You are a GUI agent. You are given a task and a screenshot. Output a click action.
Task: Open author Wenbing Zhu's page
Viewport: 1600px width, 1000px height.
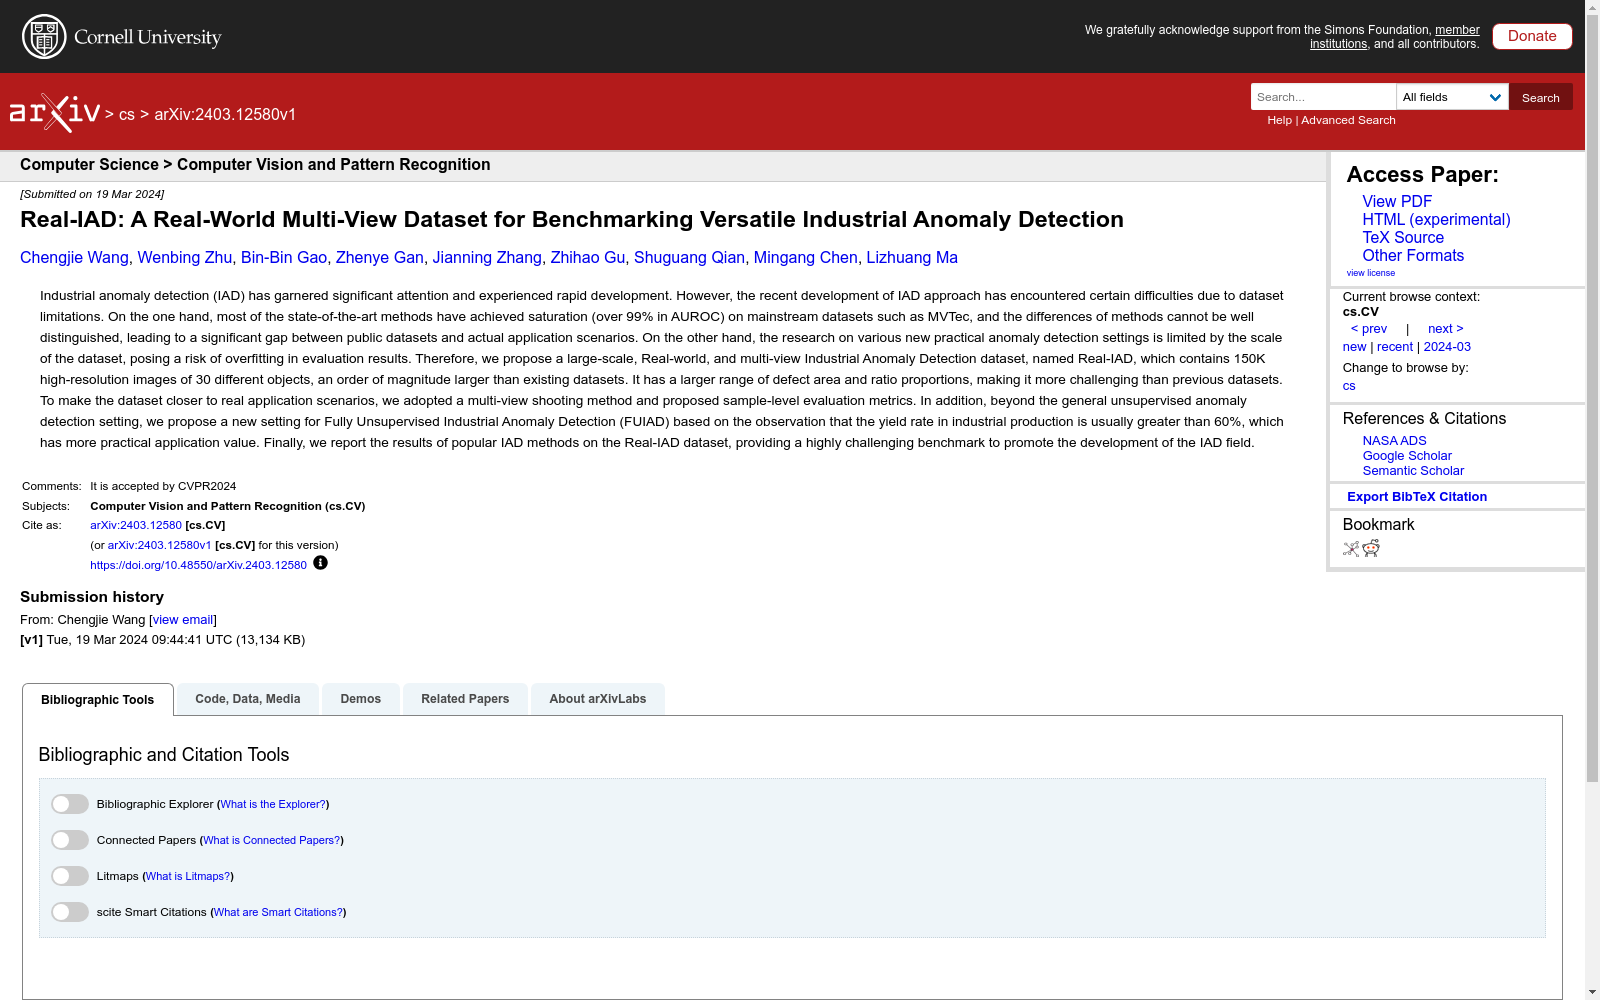pos(184,258)
